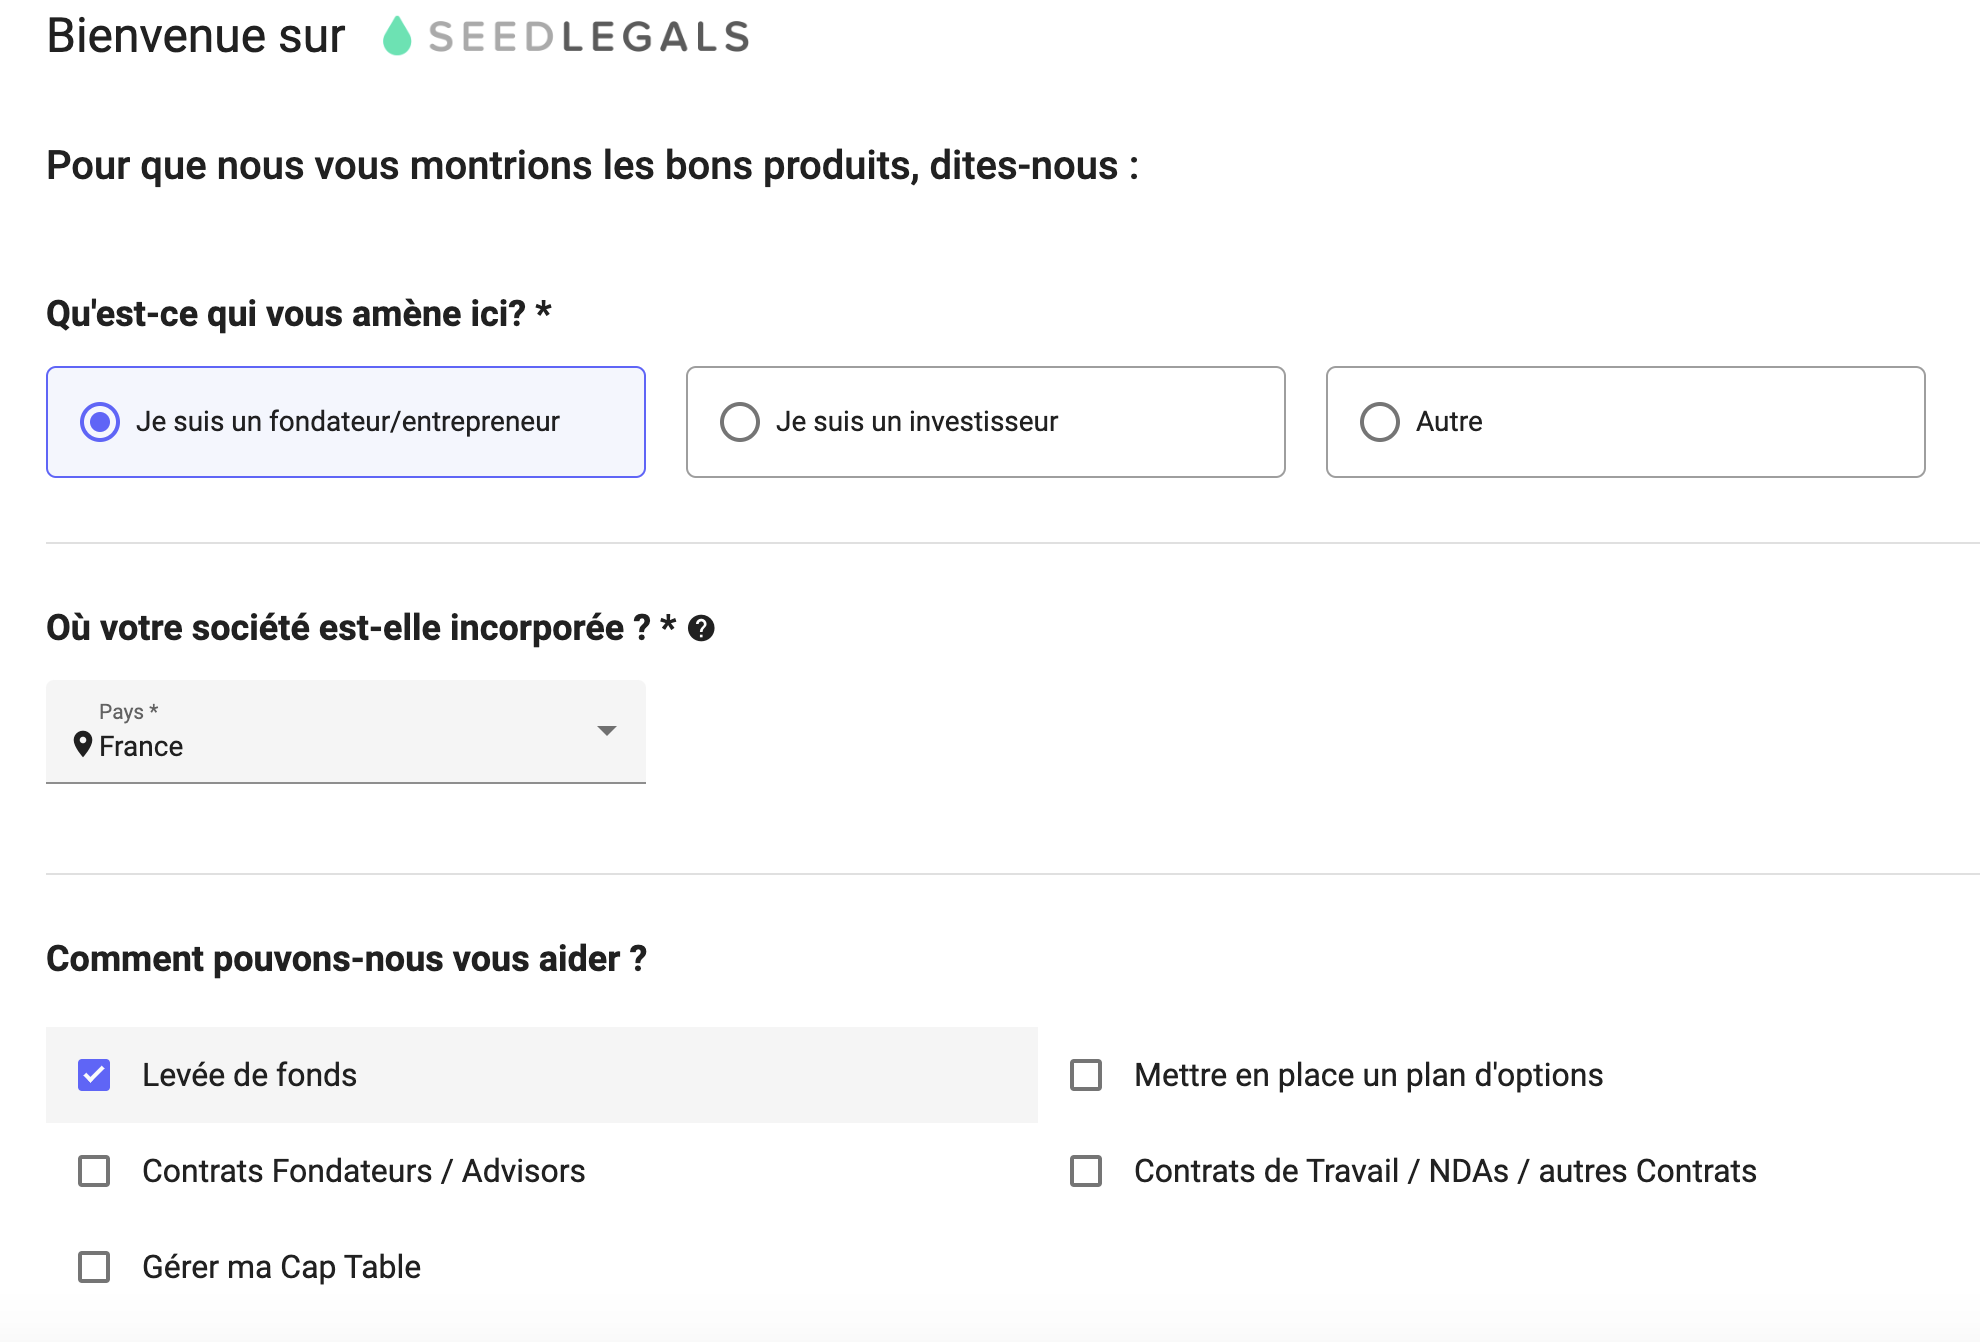Open the Pays country dropdown arrow
1980x1342 pixels.
click(x=606, y=731)
